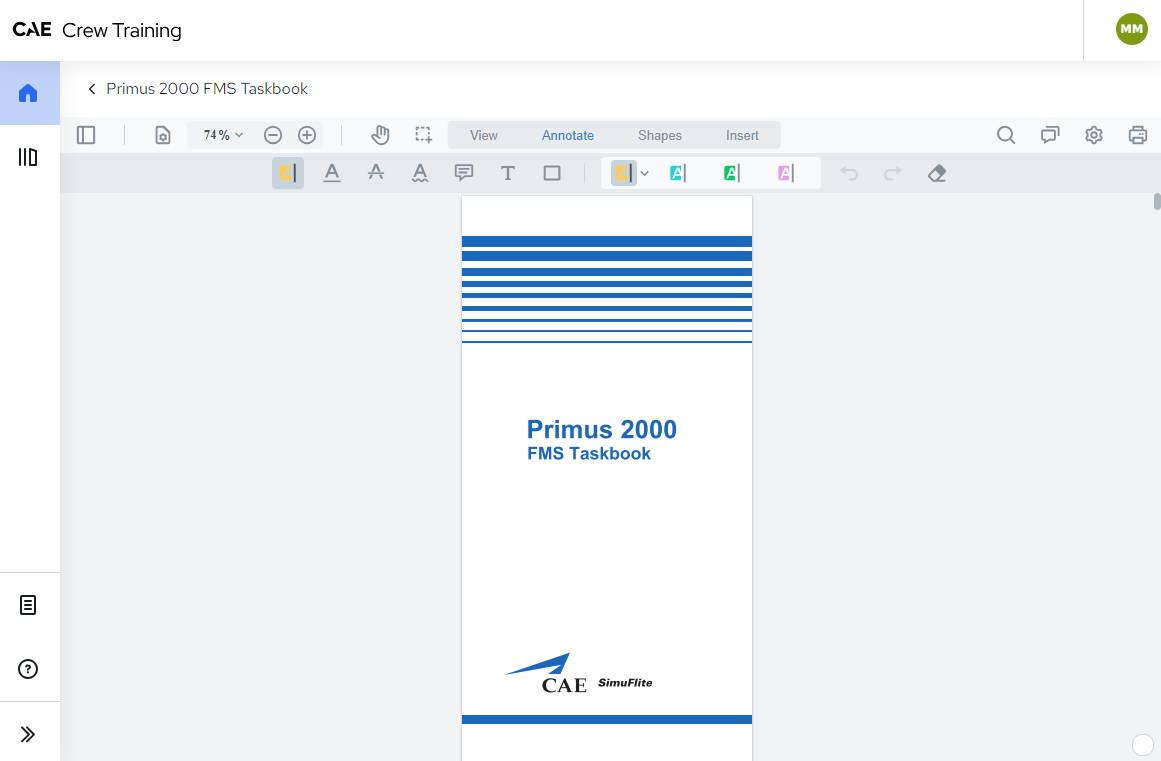Open the page view controls icon
Image resolution: width=1161 pixels, height=761 pixels.
[163, 135]
